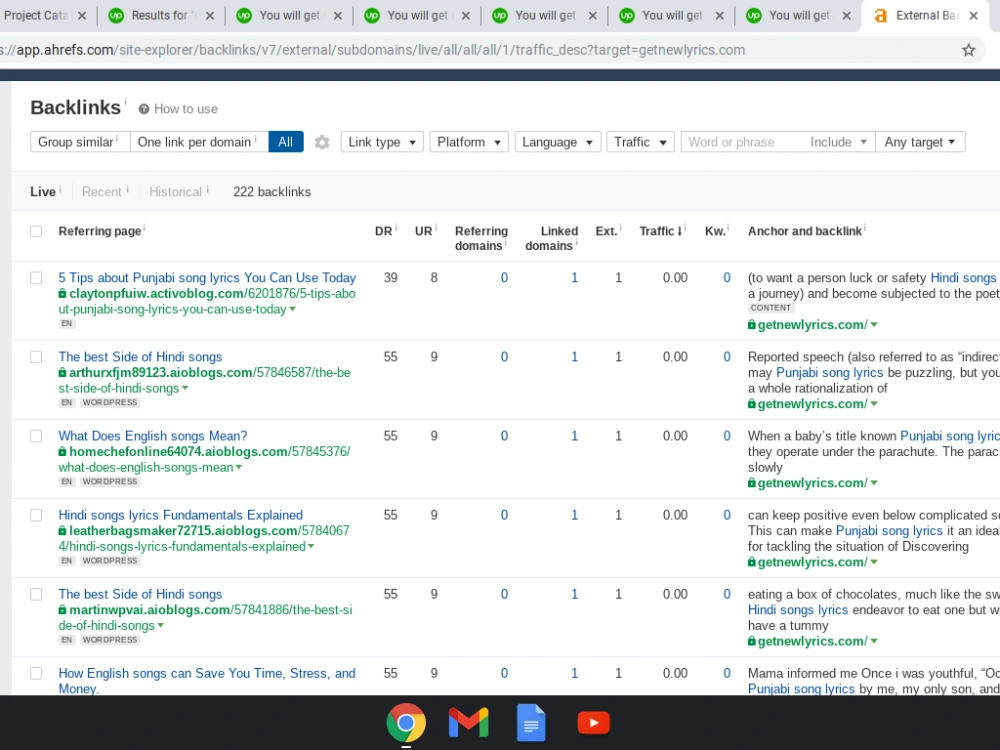Open What Does English songs Mean link
The image size is (1000, 750).
(x=152, y=436)
